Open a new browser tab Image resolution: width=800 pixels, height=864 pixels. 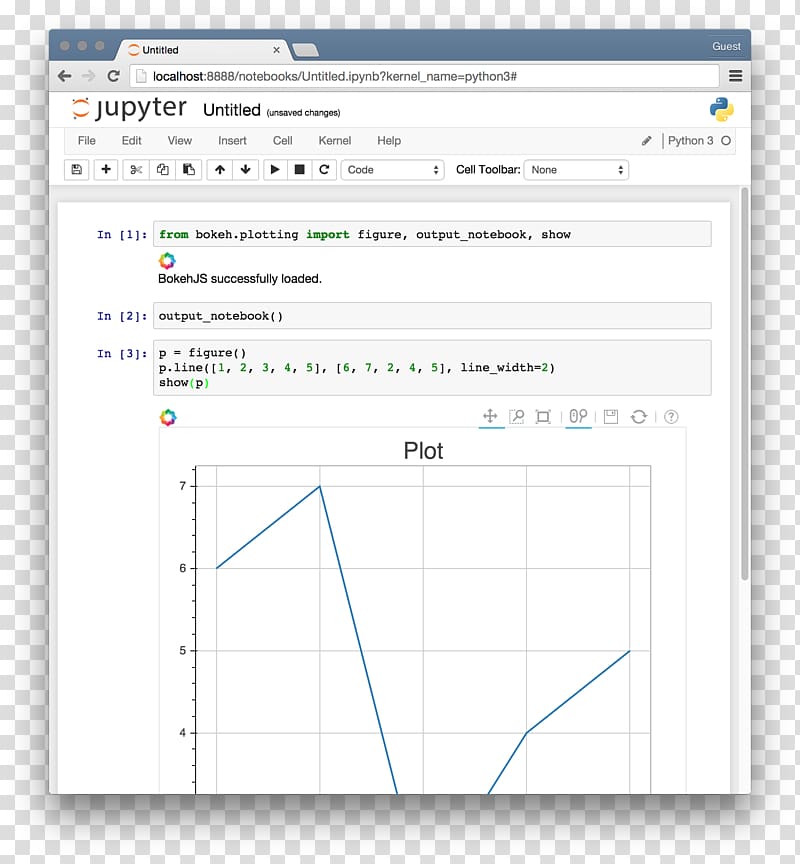pos(305,50)
